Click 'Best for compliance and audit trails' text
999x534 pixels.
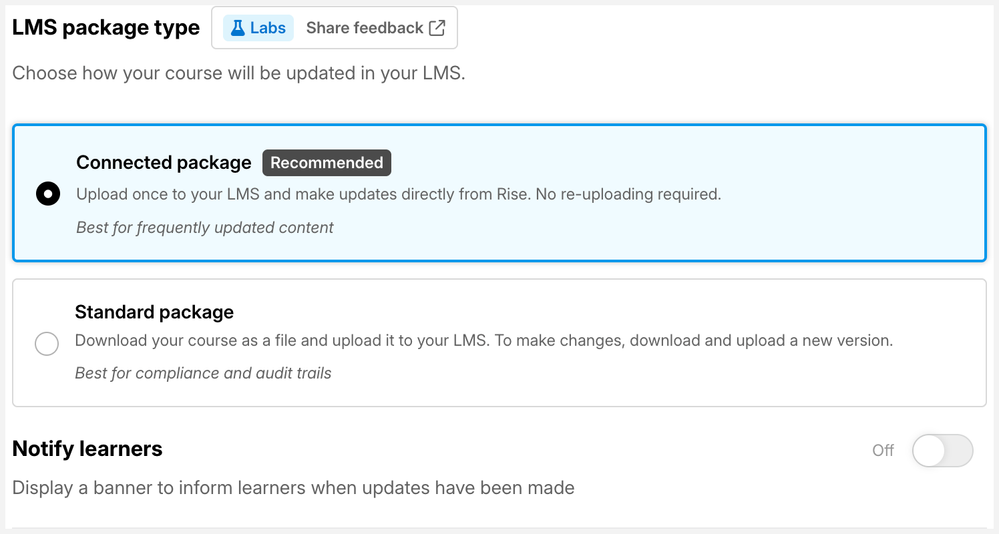point(203,373)
